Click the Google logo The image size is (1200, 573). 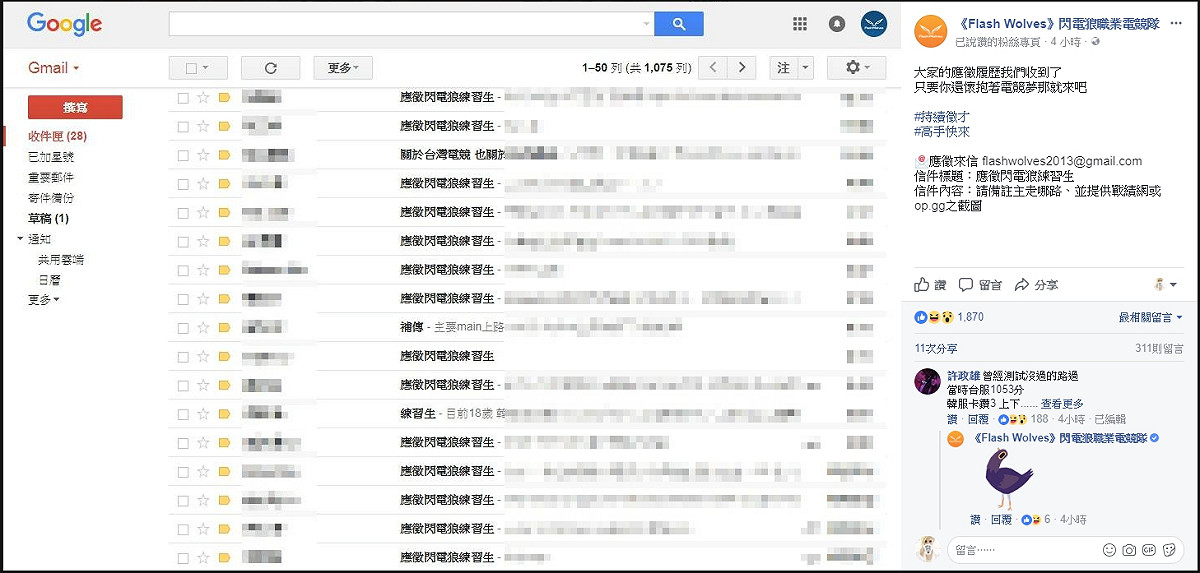pyautogui.click(x=64, y=24)
